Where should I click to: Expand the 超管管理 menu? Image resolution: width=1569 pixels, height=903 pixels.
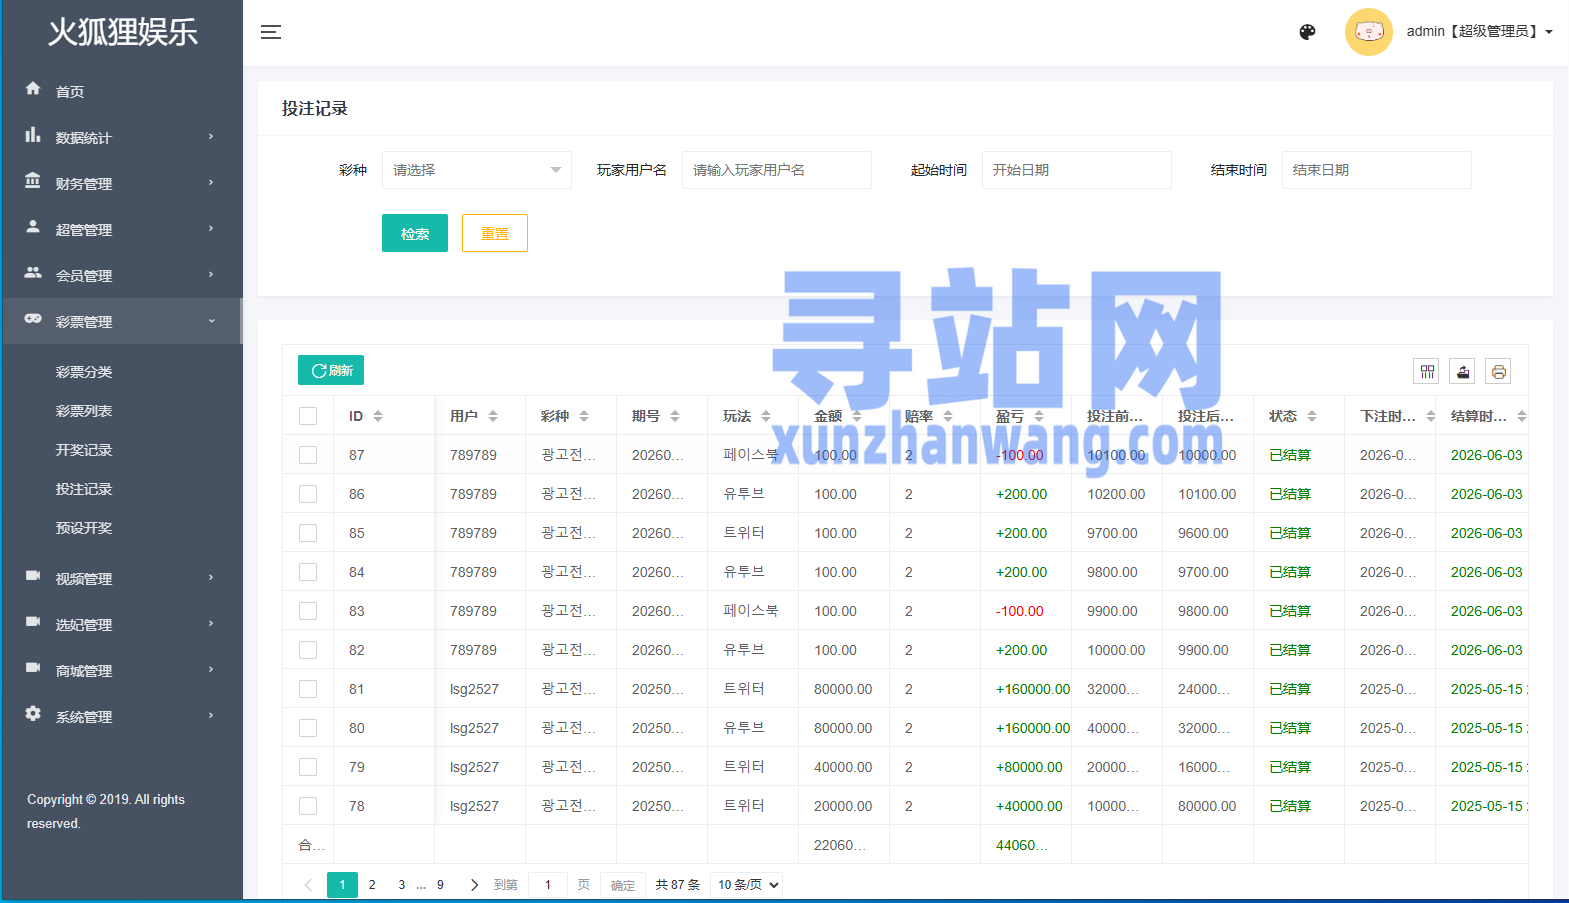[x=122, y=229]
